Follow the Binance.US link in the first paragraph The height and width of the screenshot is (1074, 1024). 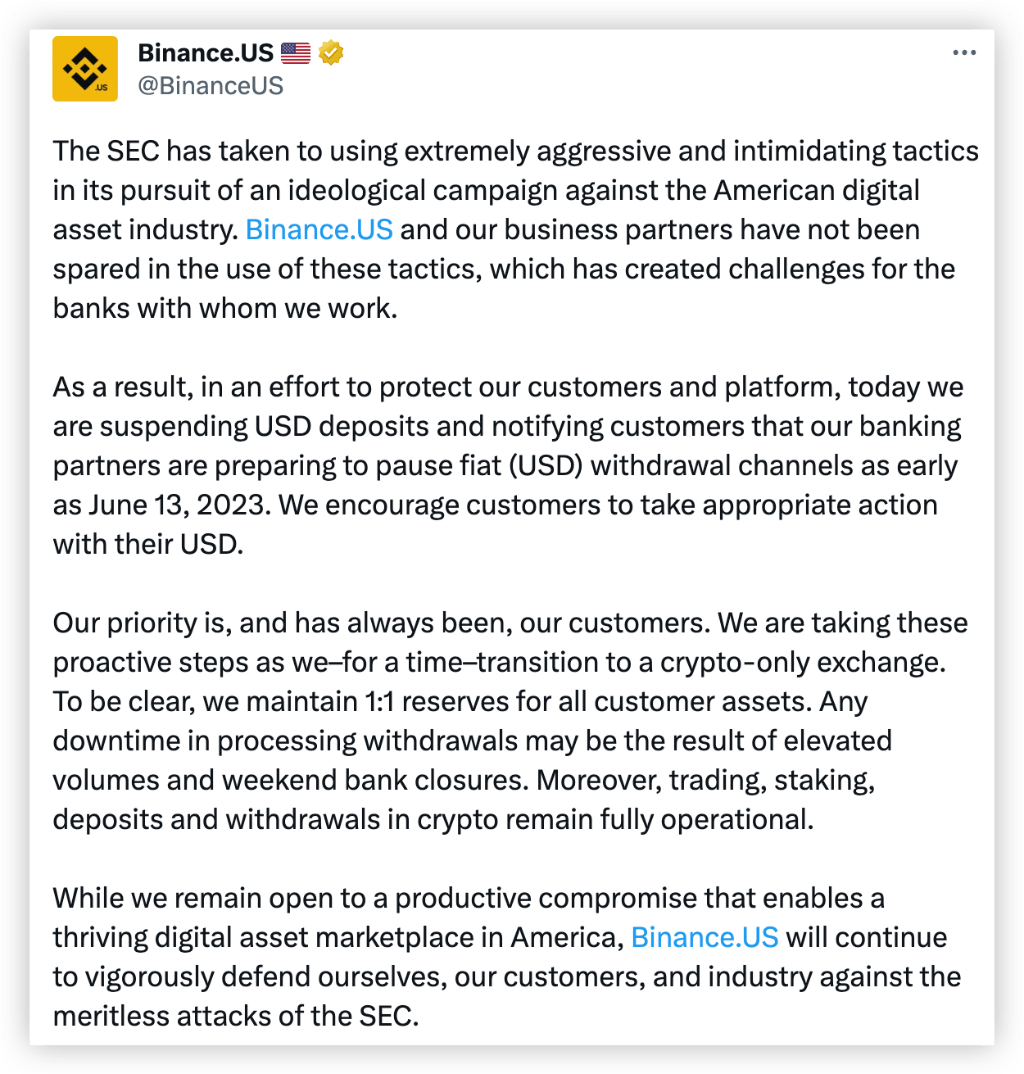point(319,230)
